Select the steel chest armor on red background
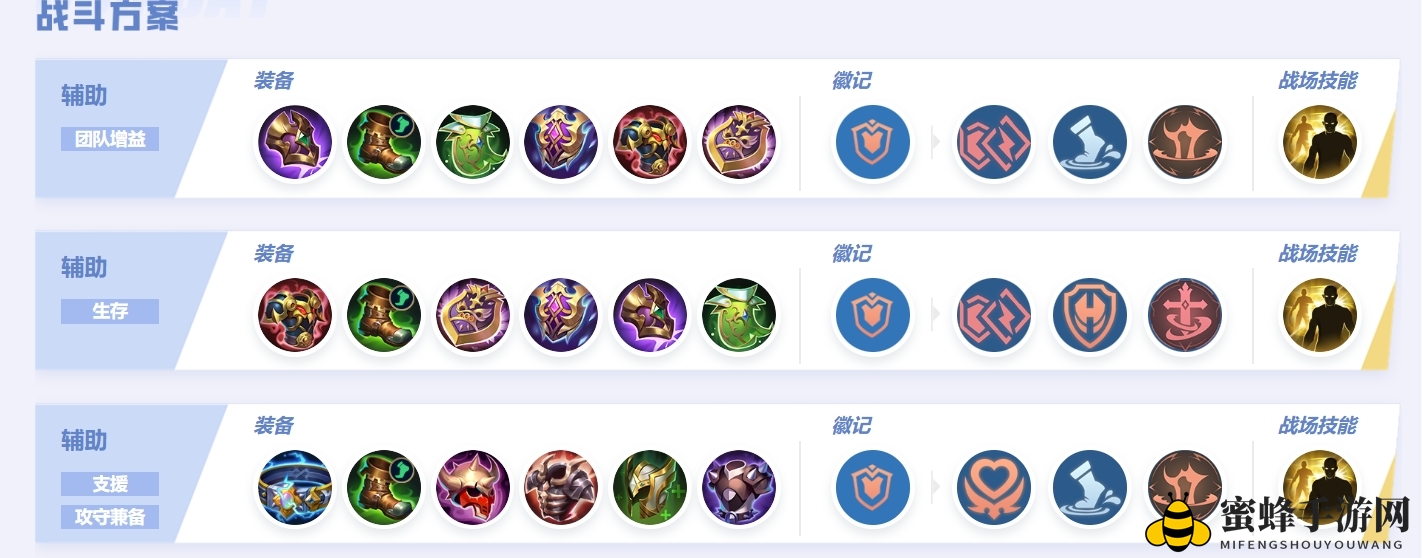This screenshot has height=558, width=1422. coord(561,487)
